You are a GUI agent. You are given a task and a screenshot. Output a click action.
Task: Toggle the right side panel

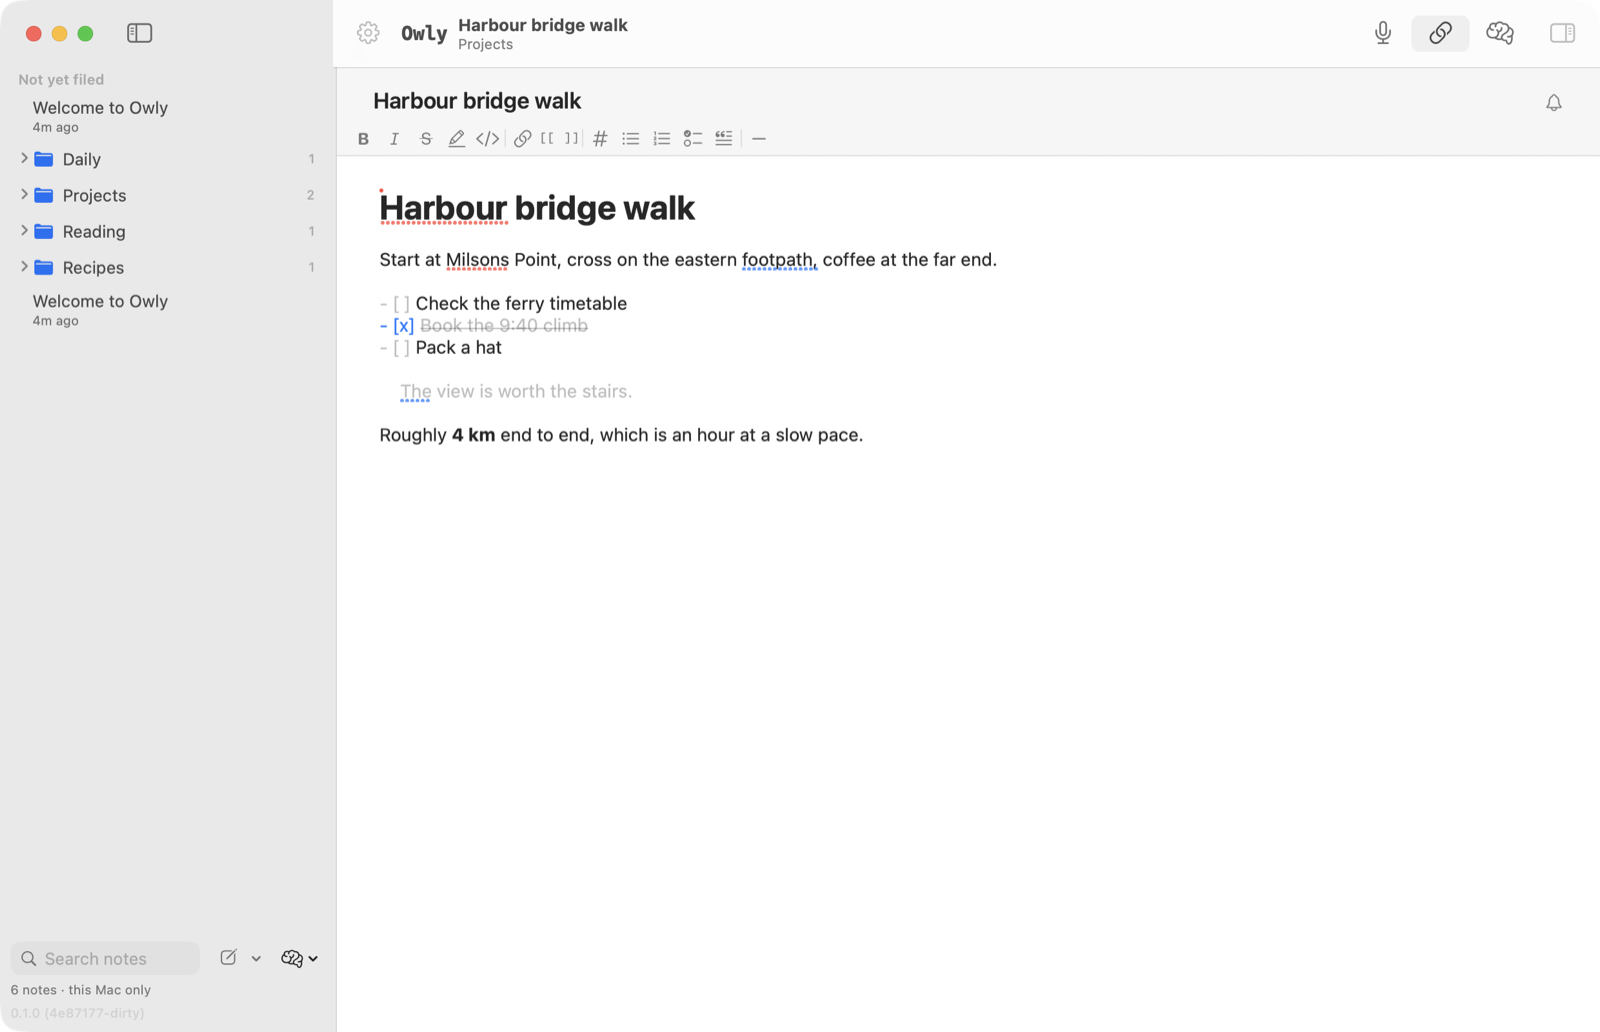click(1563, 33)
